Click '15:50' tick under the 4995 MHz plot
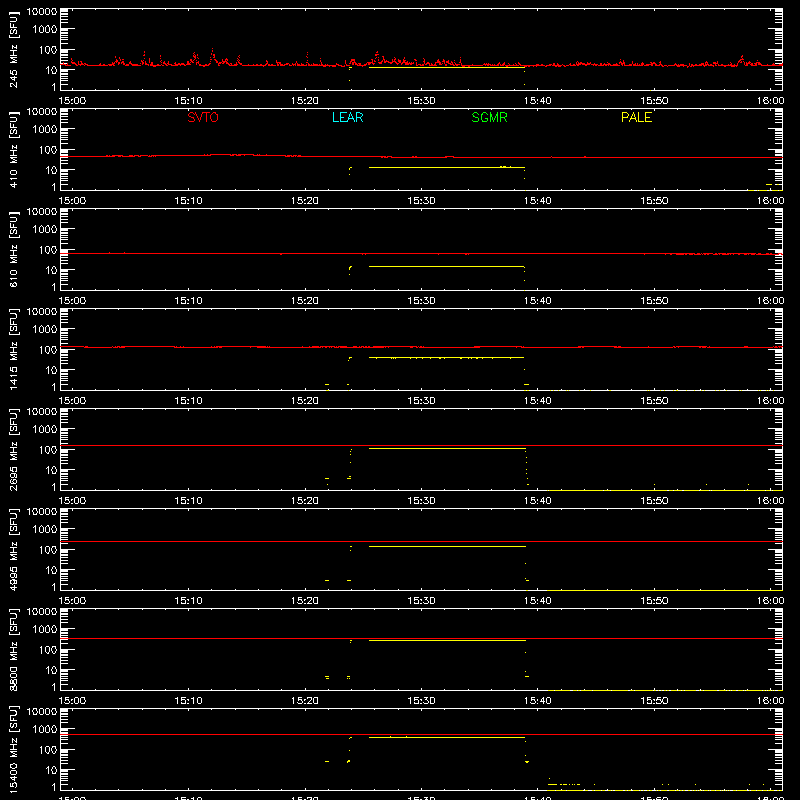This screenshot has height=800, width=800. click(x=654, y=601)
